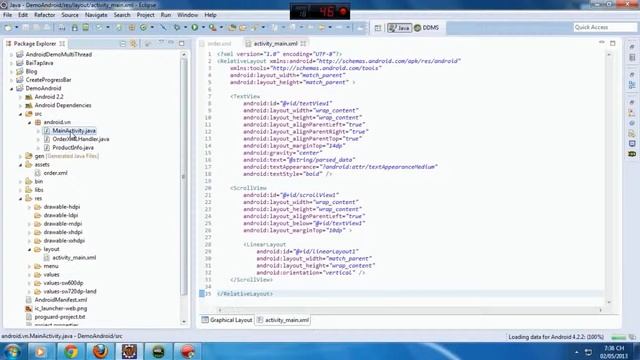Select the bottom activity_main.xml source tab
This screenshot has height=360, width=640.
283,320
